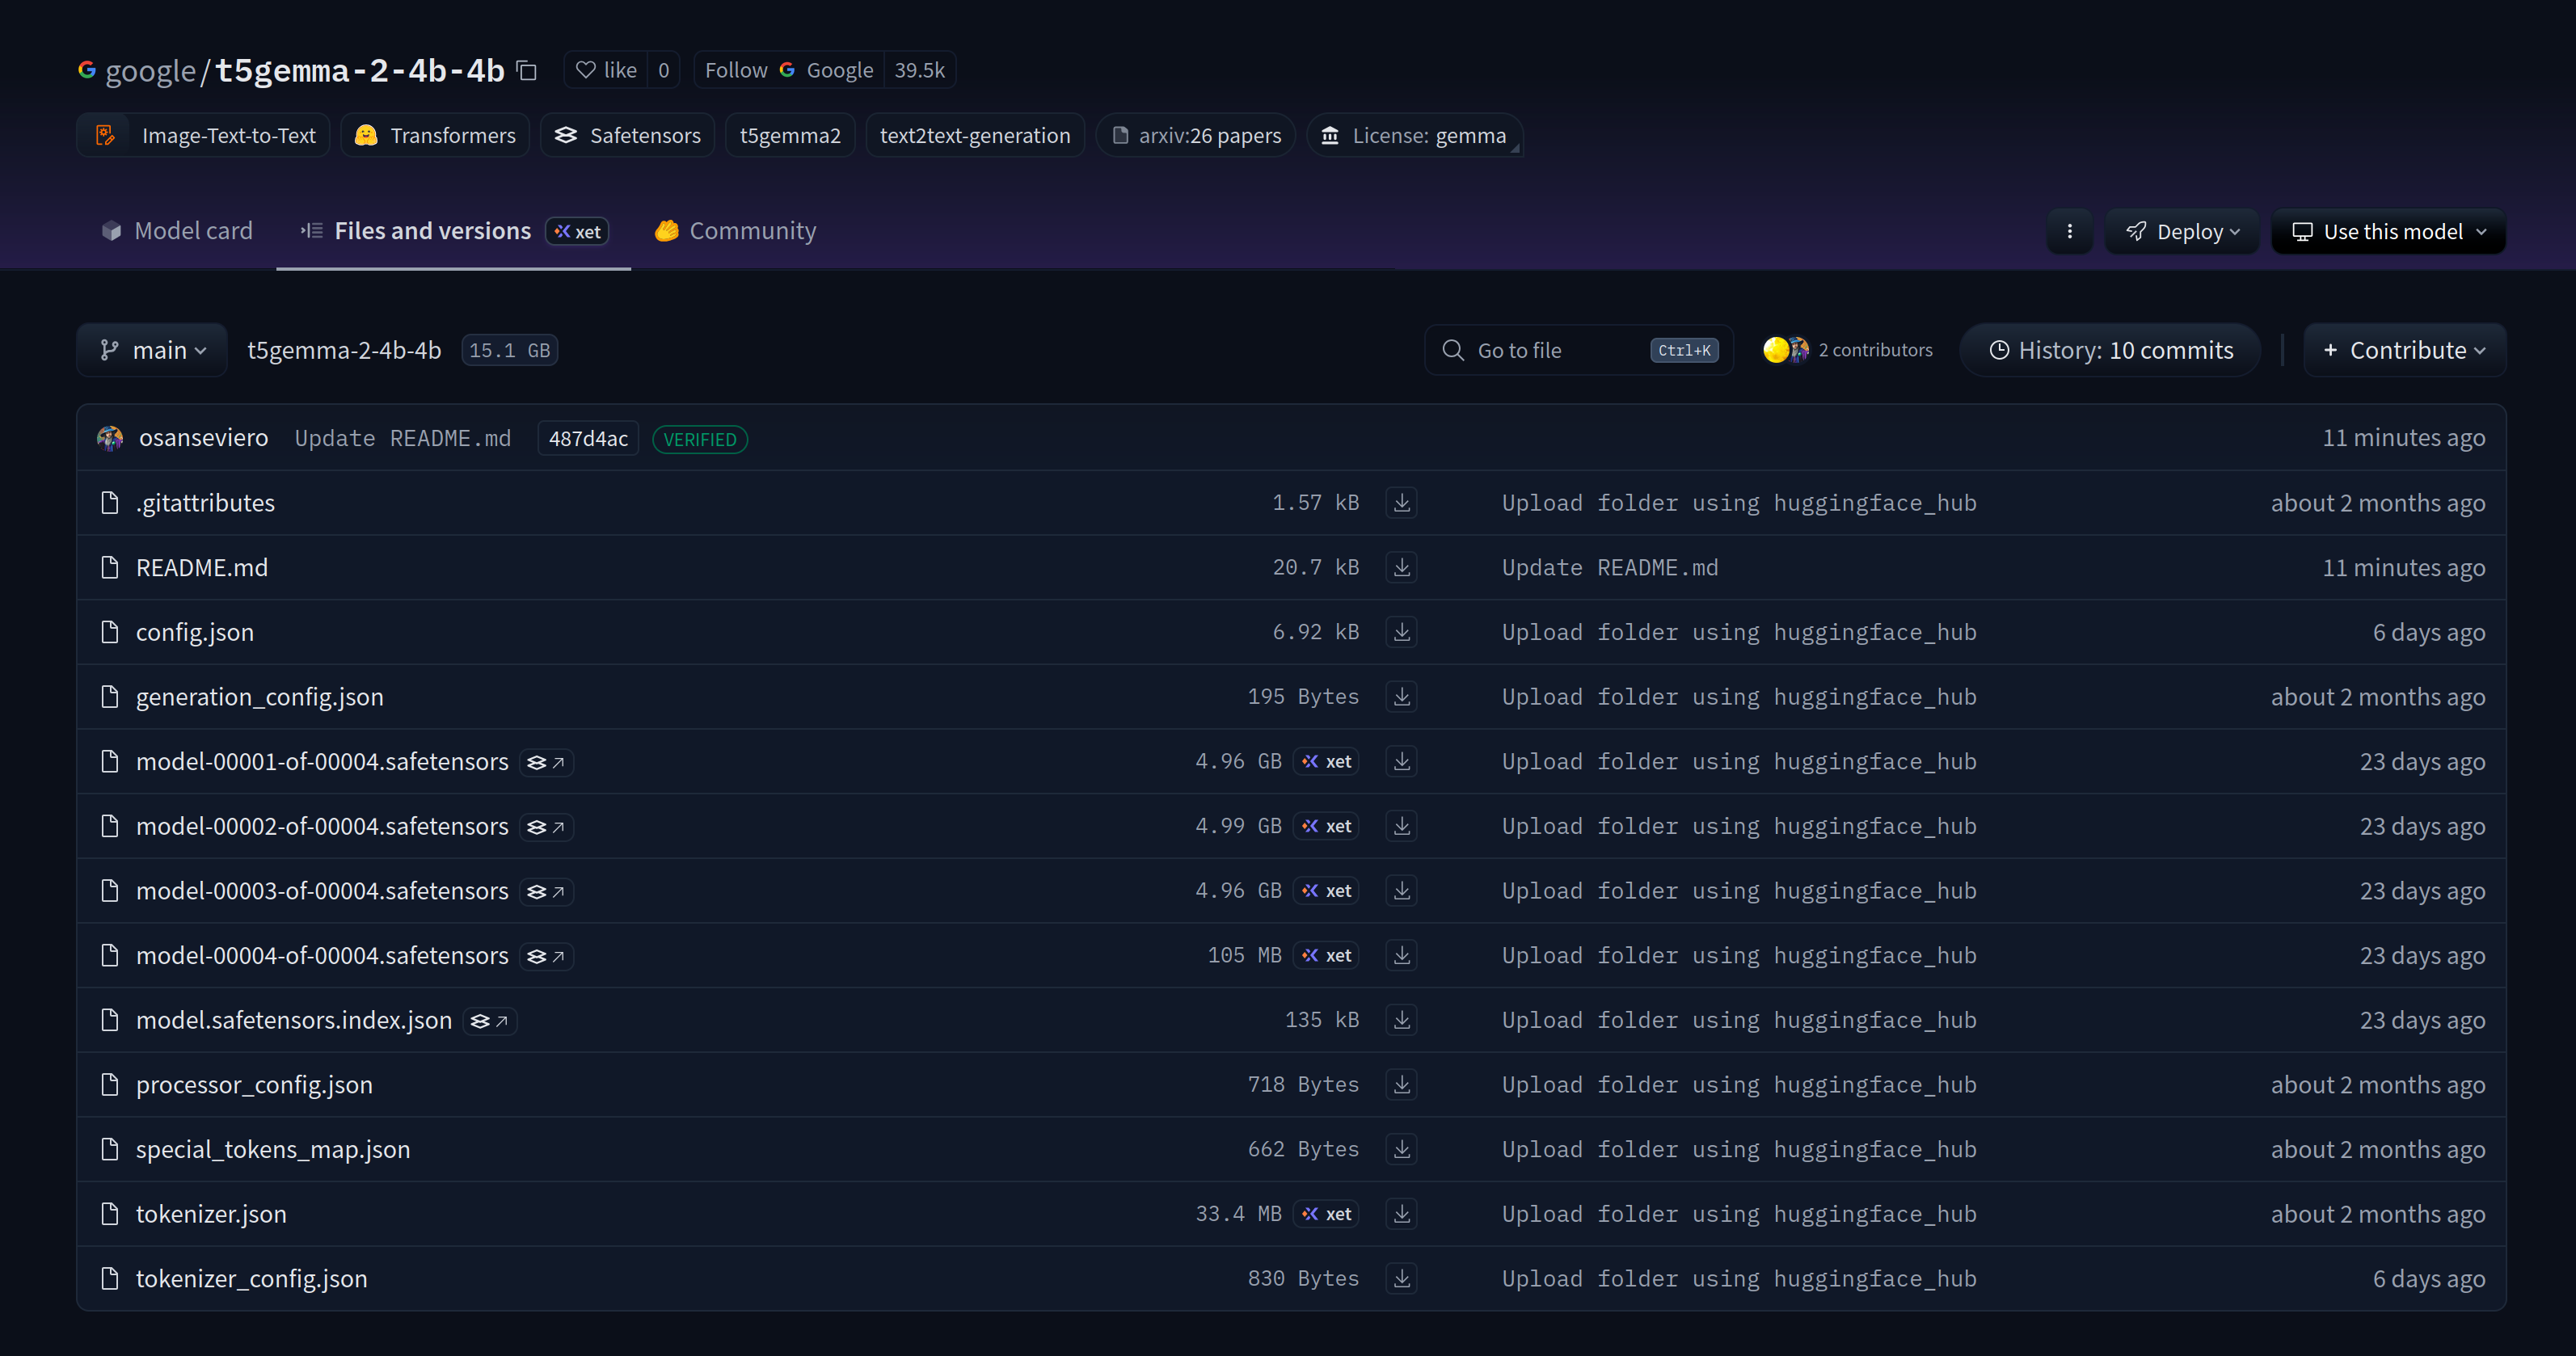Screen dimensions: 2576x1356
Task: Copy model name using copy icon
Action: pos(527,70)
